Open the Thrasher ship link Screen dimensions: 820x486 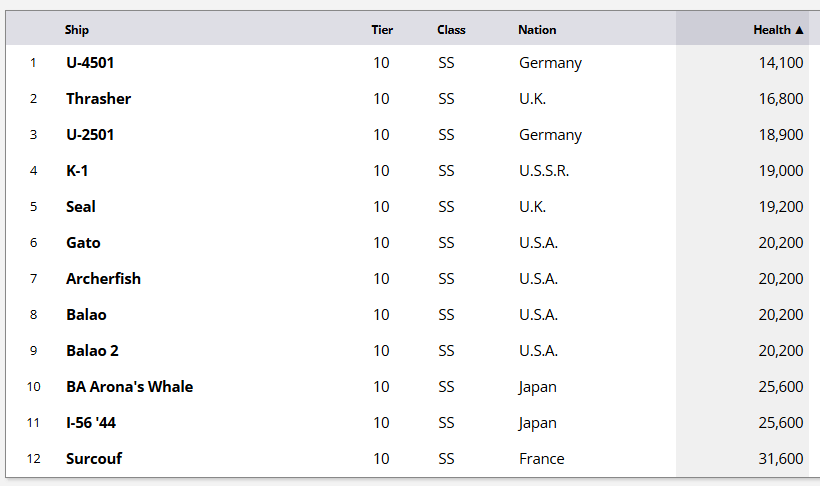click(x=98, y=99)
